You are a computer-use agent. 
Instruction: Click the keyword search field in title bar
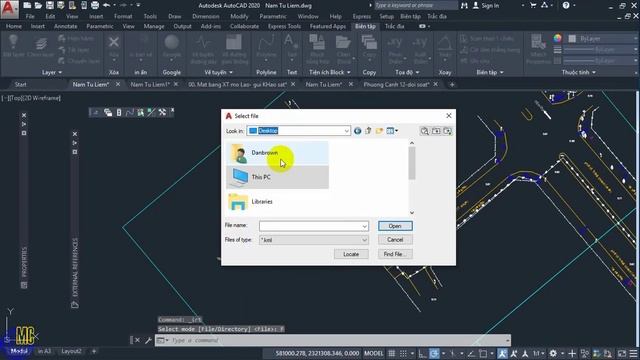pyautogui.click(x=416, y=5)
